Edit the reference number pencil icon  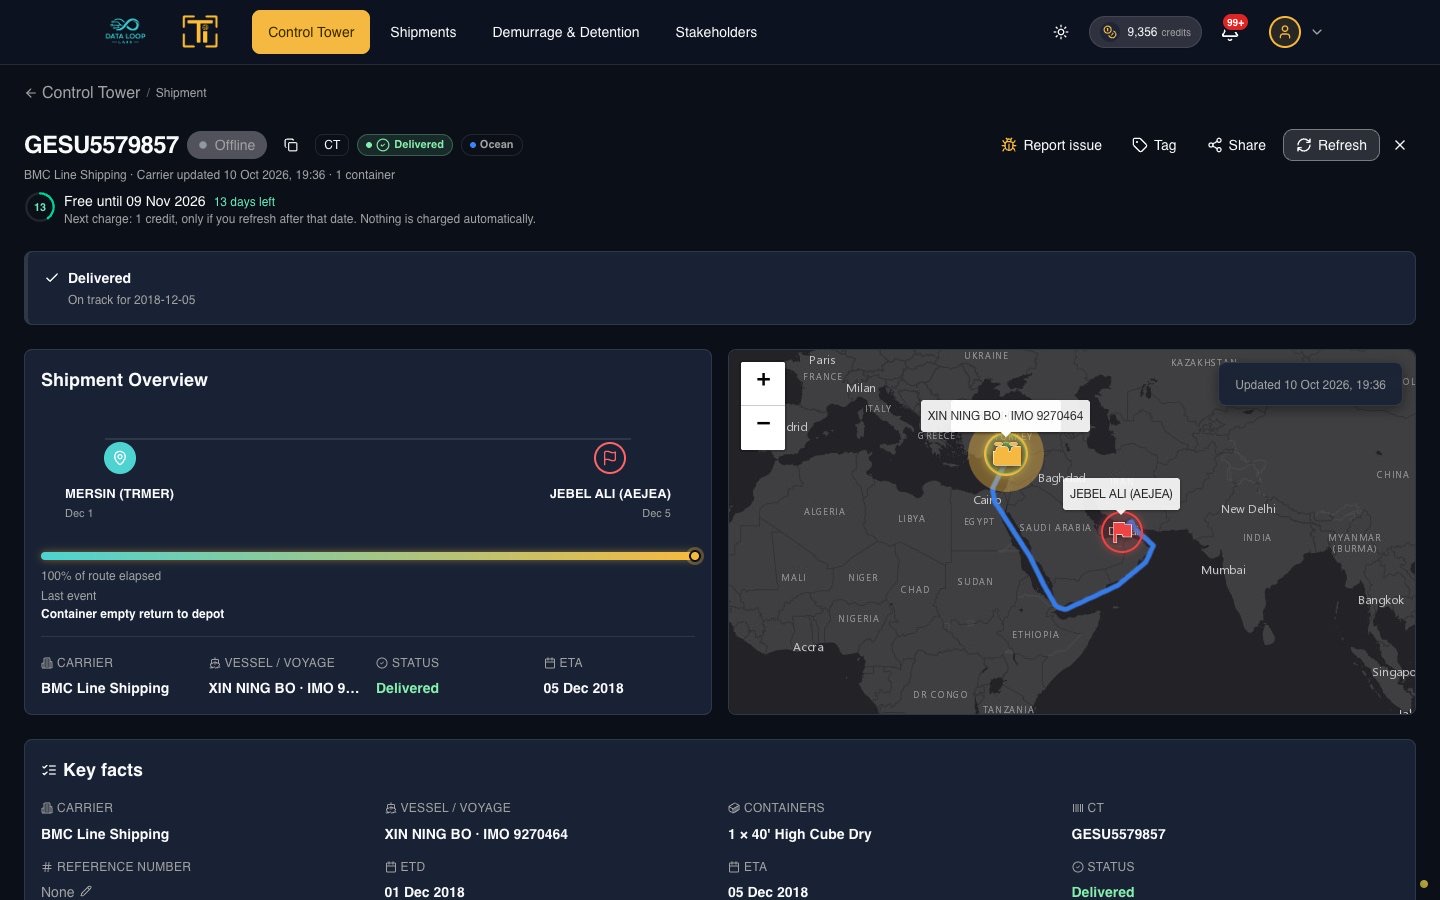pyautogui.click(x=86, y=891)
